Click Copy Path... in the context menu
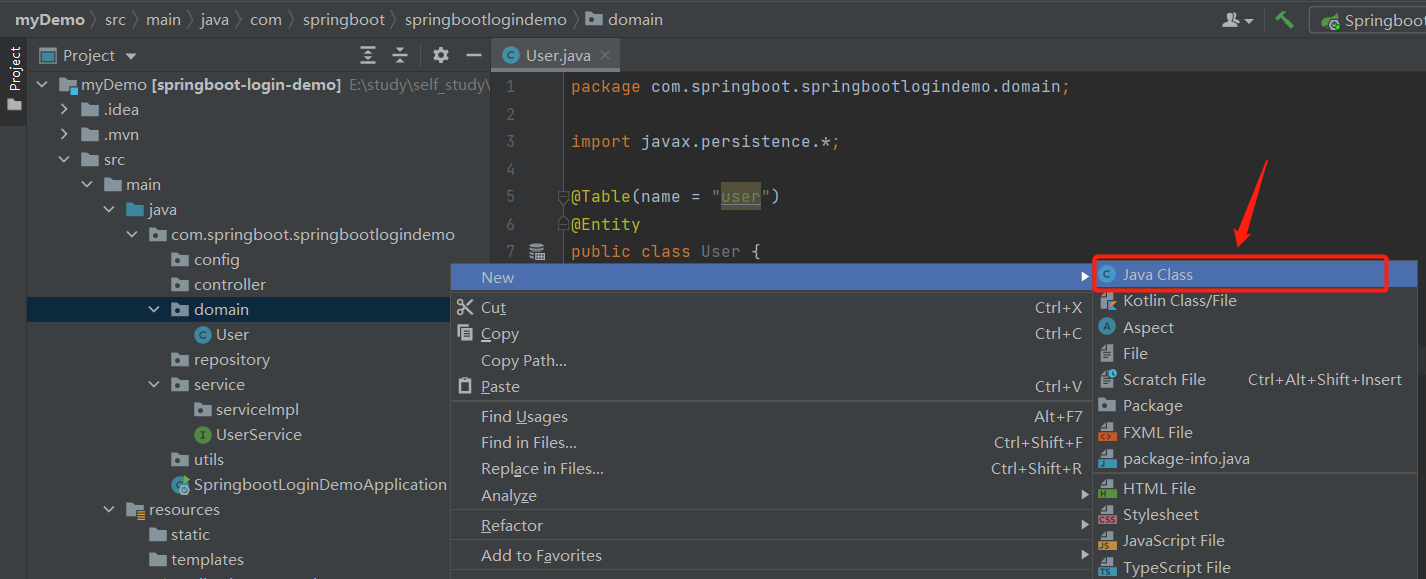1426x579 pixels. pyautogui.click(x=524, y=361)
